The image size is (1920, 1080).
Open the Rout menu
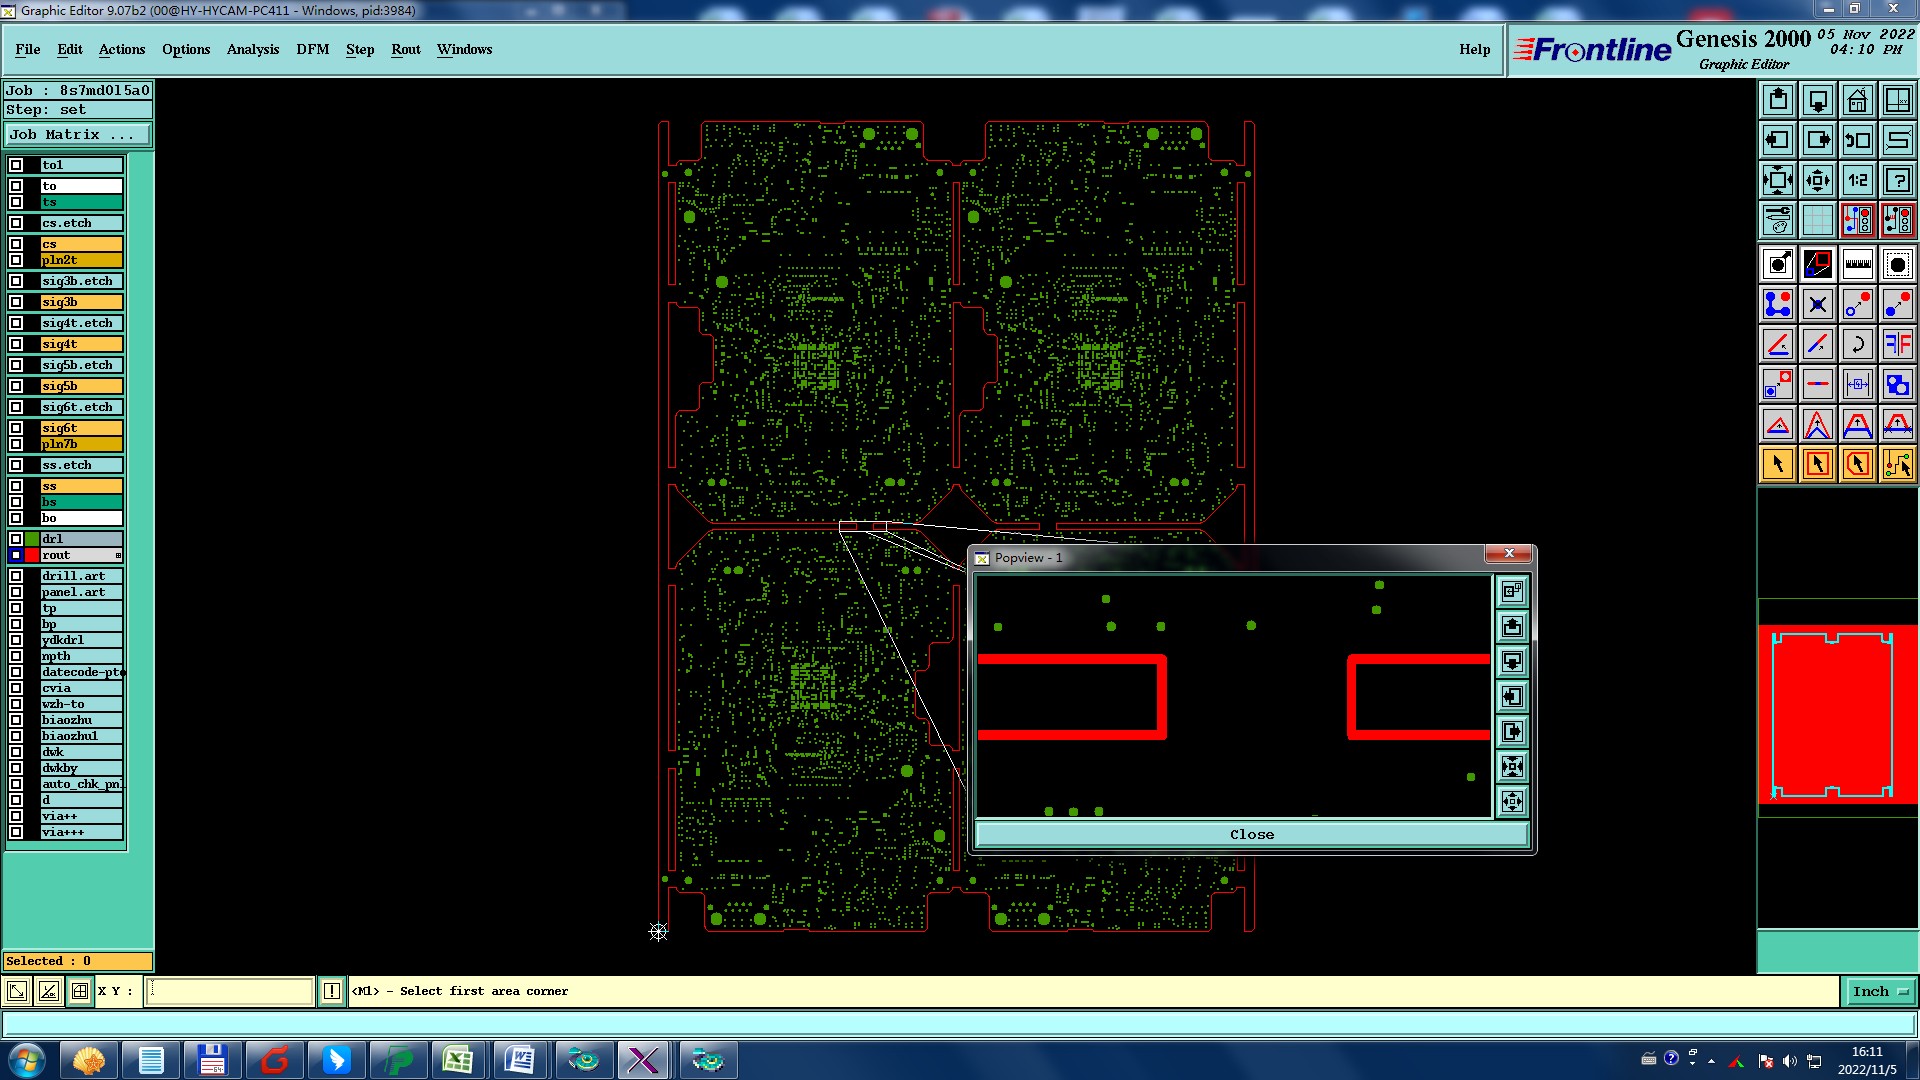(405, 49)
